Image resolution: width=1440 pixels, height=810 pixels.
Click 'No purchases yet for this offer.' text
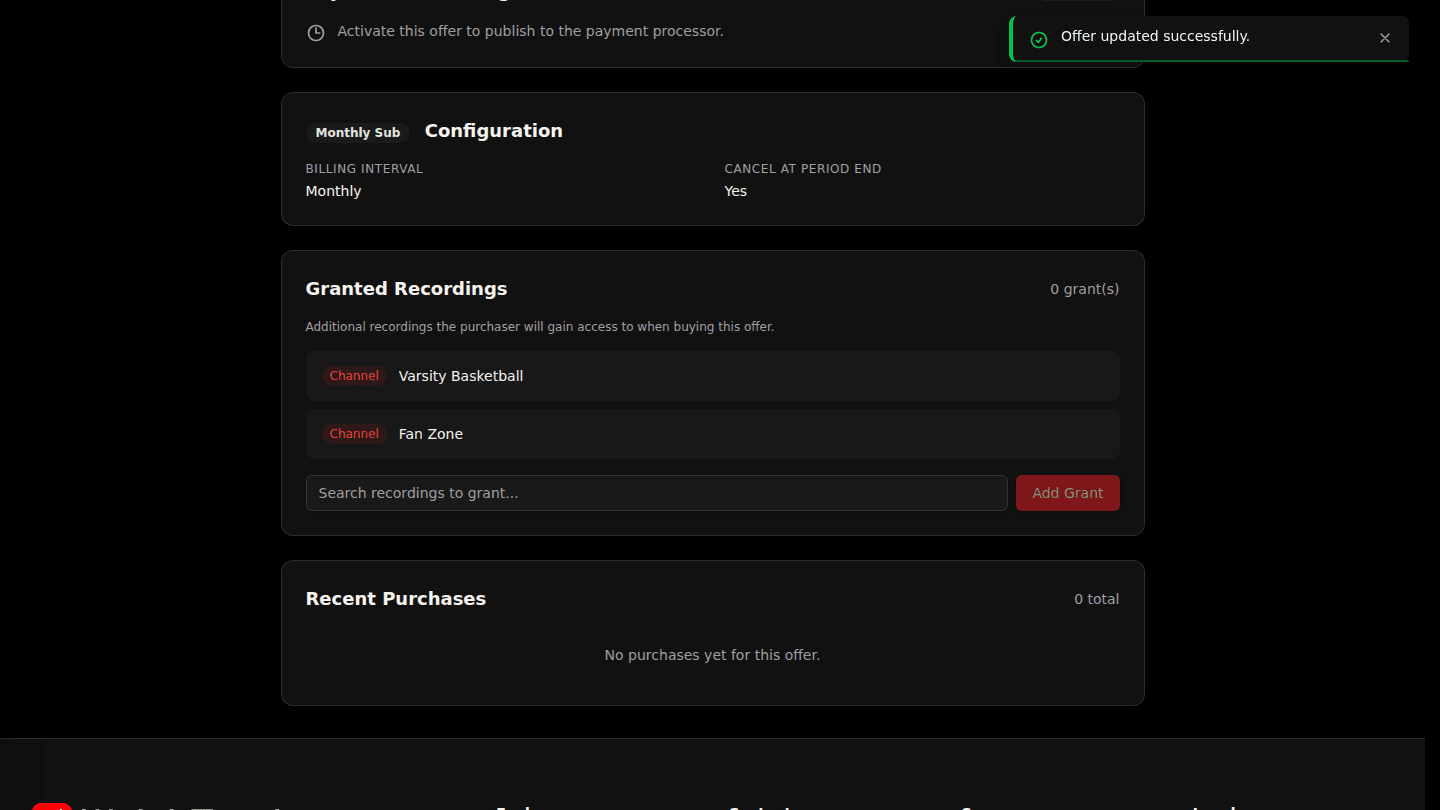click(x=712, y=655)
